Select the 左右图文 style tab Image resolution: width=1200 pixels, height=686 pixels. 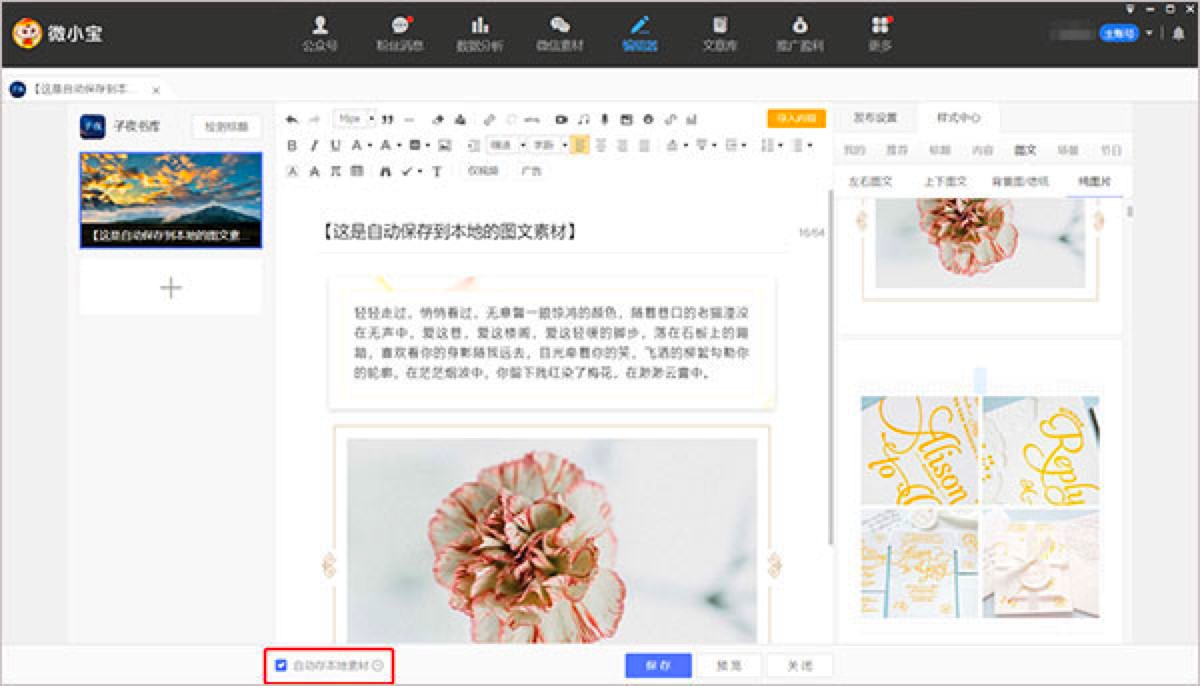870,181
